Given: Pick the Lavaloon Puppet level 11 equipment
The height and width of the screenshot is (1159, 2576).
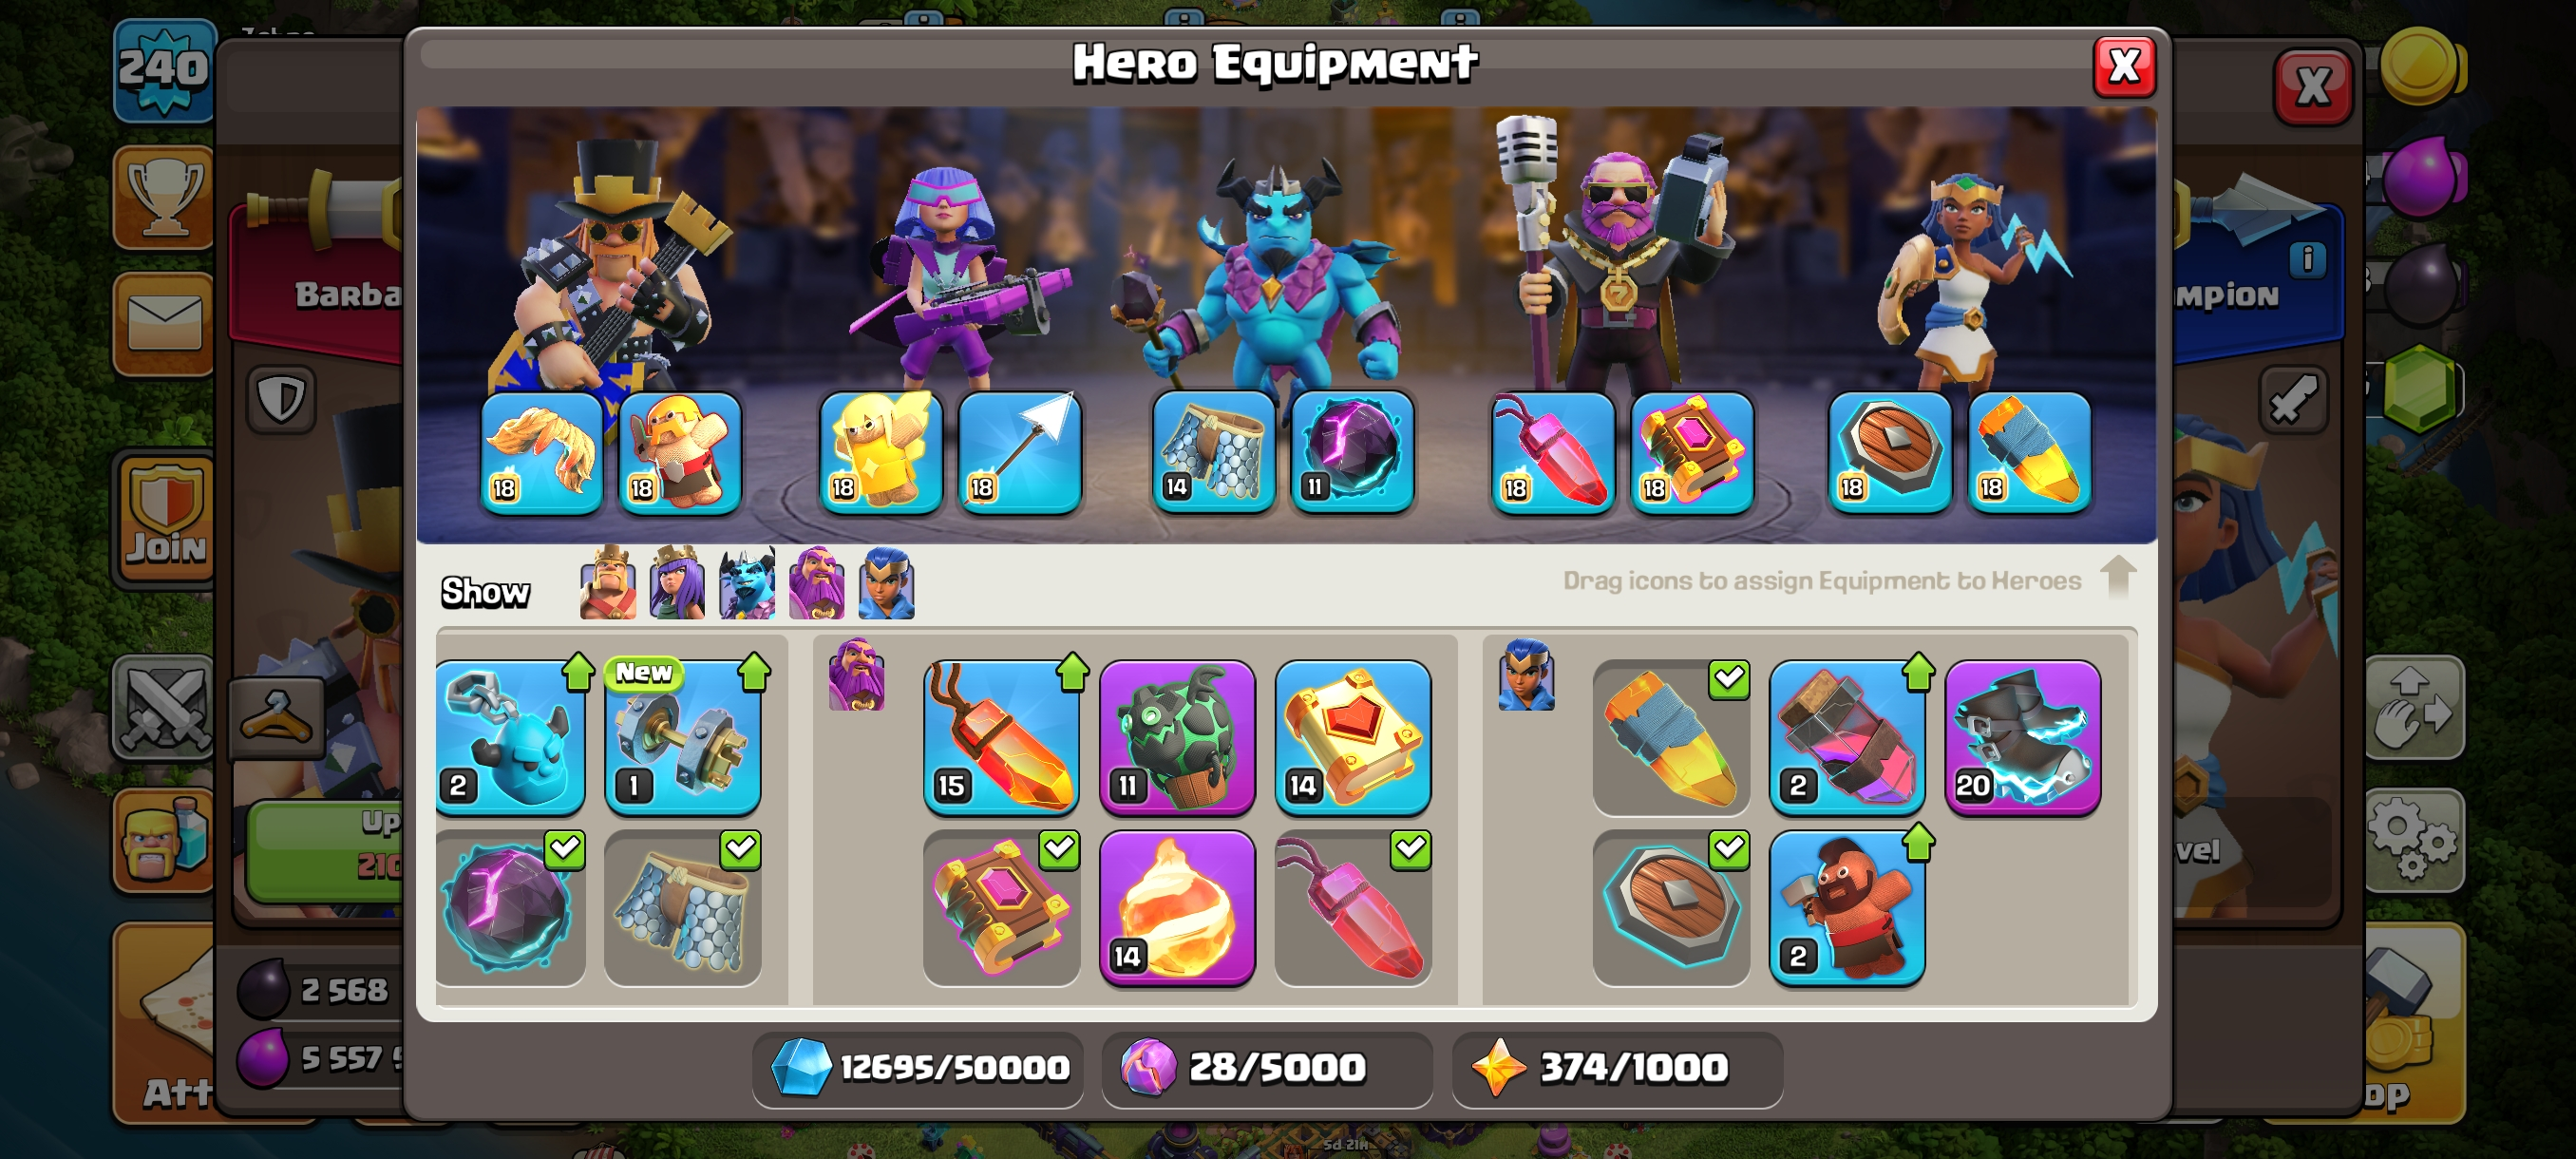Looking at the screenshot, I should click(x=1177, y=737).
